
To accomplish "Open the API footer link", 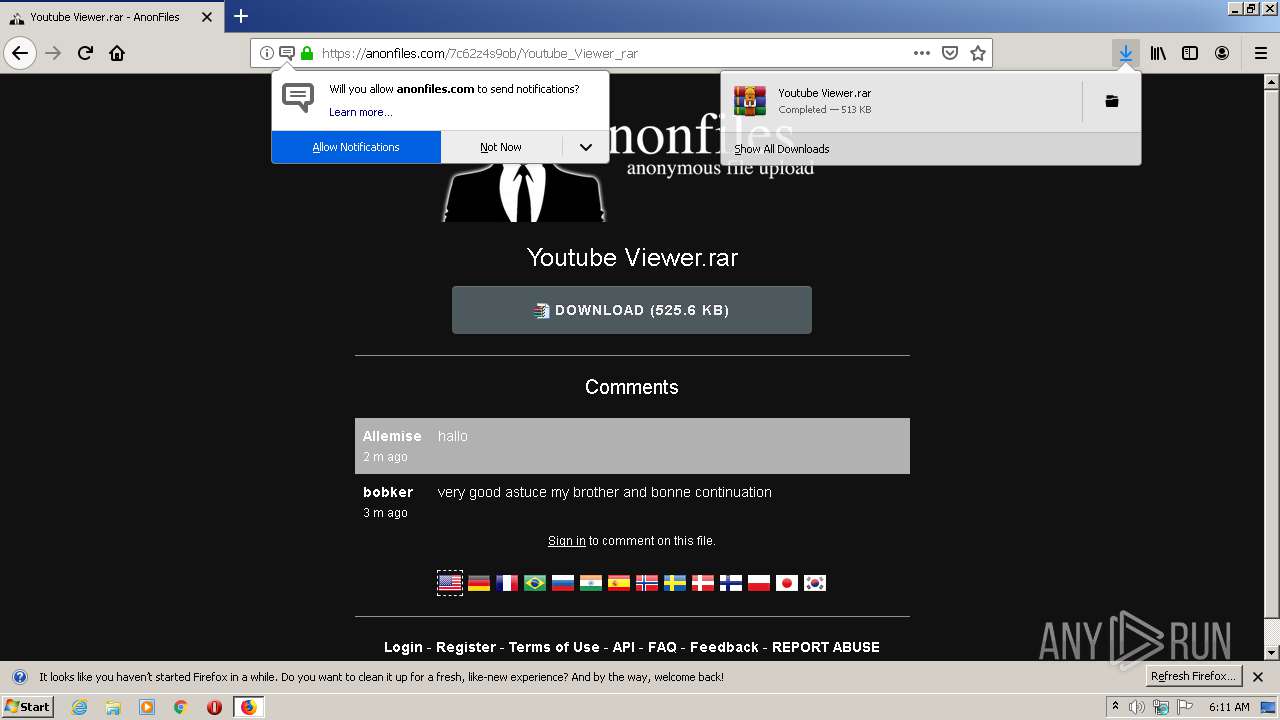I will [624, 647].
